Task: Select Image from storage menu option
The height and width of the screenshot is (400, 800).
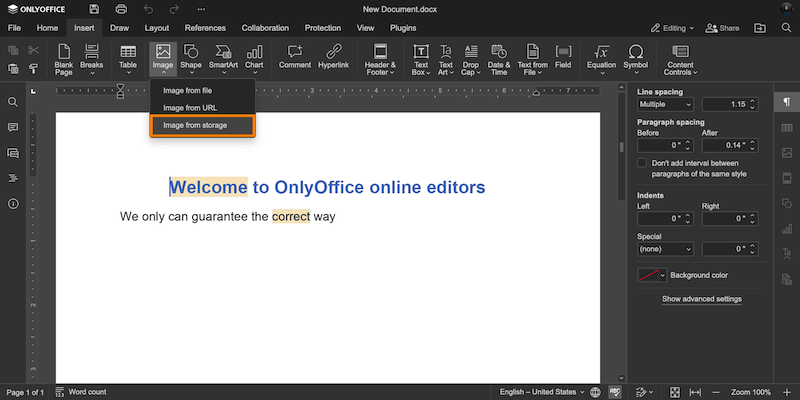Action: tap(203, 125)
